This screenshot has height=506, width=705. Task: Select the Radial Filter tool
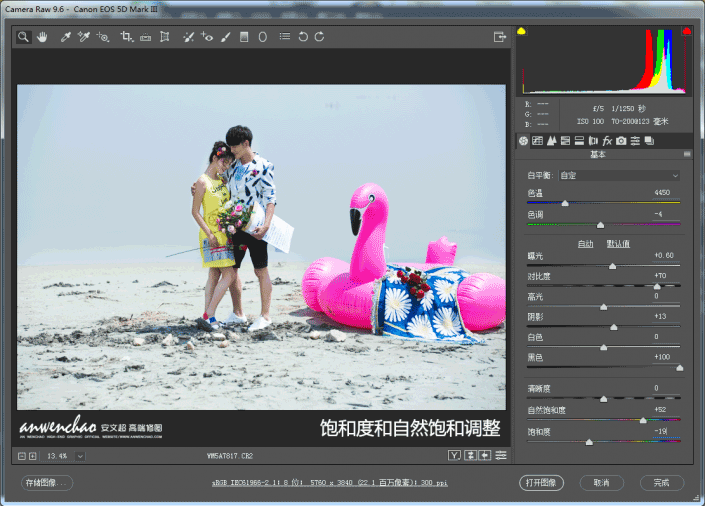pos(263,37)
